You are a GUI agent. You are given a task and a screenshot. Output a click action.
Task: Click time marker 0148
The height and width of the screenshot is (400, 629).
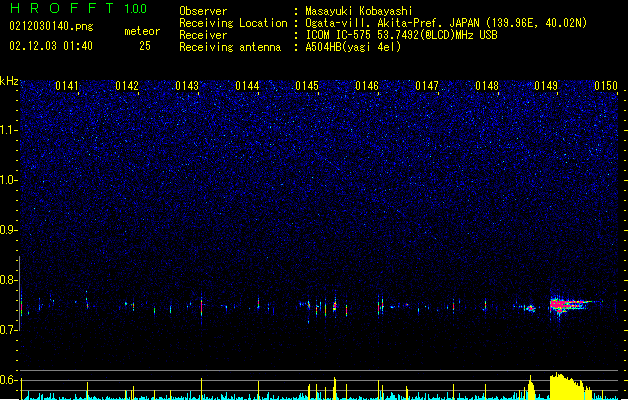(x=487, y=86)
